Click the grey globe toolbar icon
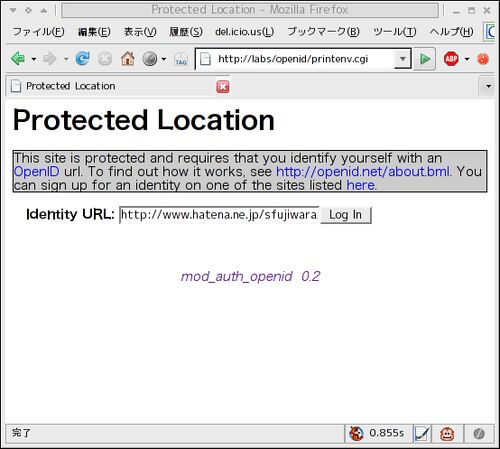 (x=150, y=59)
